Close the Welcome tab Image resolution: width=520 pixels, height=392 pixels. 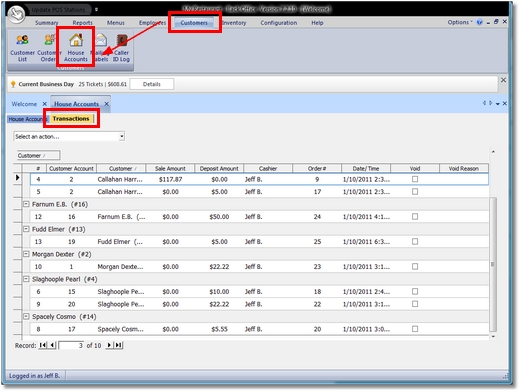click(x=44, y=104)
